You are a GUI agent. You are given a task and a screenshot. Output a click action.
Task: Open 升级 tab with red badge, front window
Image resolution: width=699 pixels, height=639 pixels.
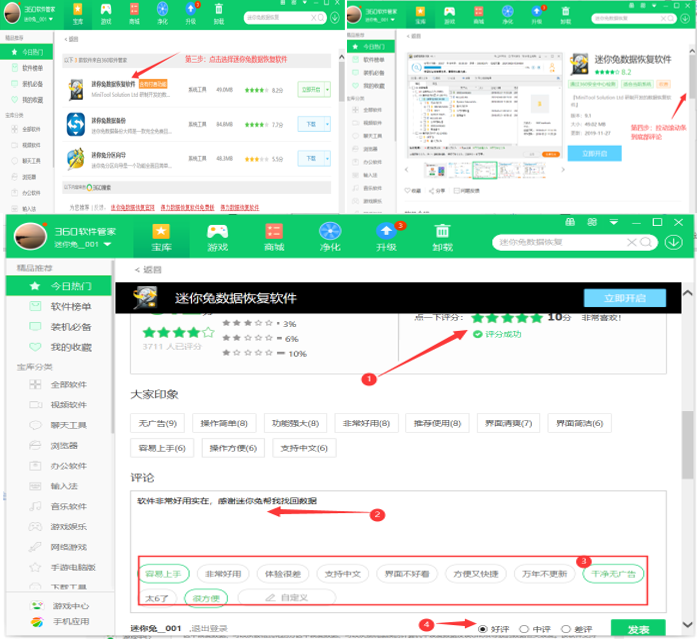point(387,237)
